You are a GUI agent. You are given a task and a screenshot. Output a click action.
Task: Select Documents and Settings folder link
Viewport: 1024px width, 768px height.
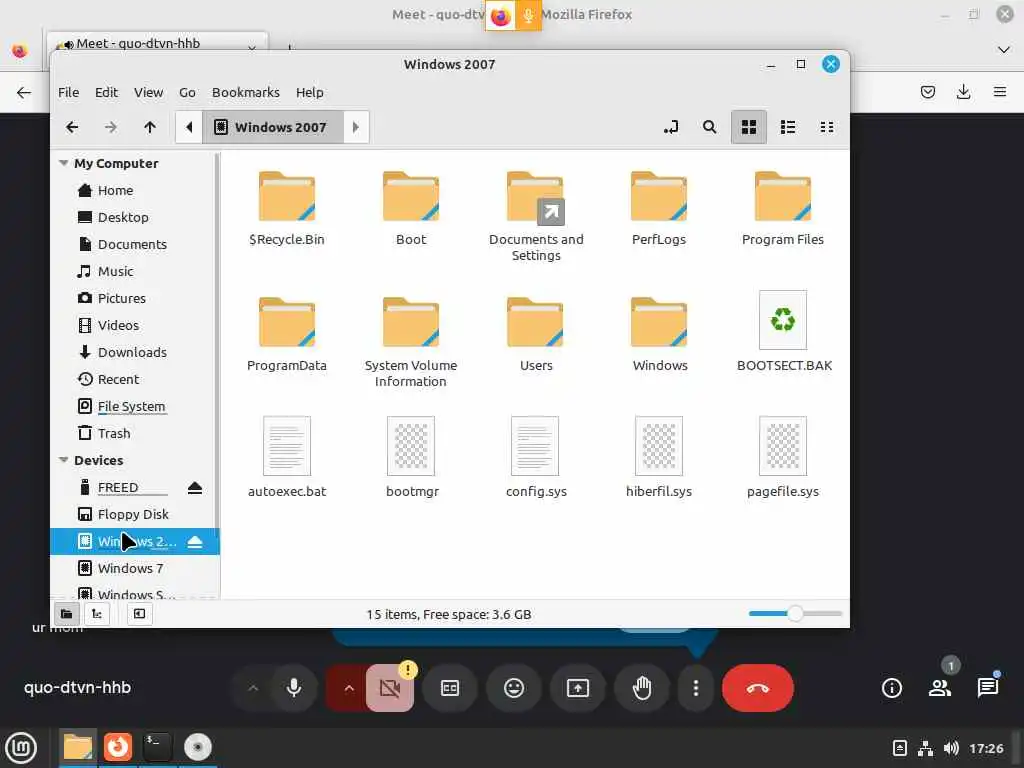536,217
